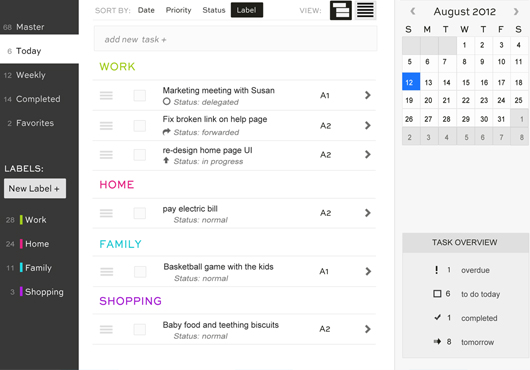This screenshot has width=530, height=370.
Task: Sort tasks by Status
Action: 214,10
